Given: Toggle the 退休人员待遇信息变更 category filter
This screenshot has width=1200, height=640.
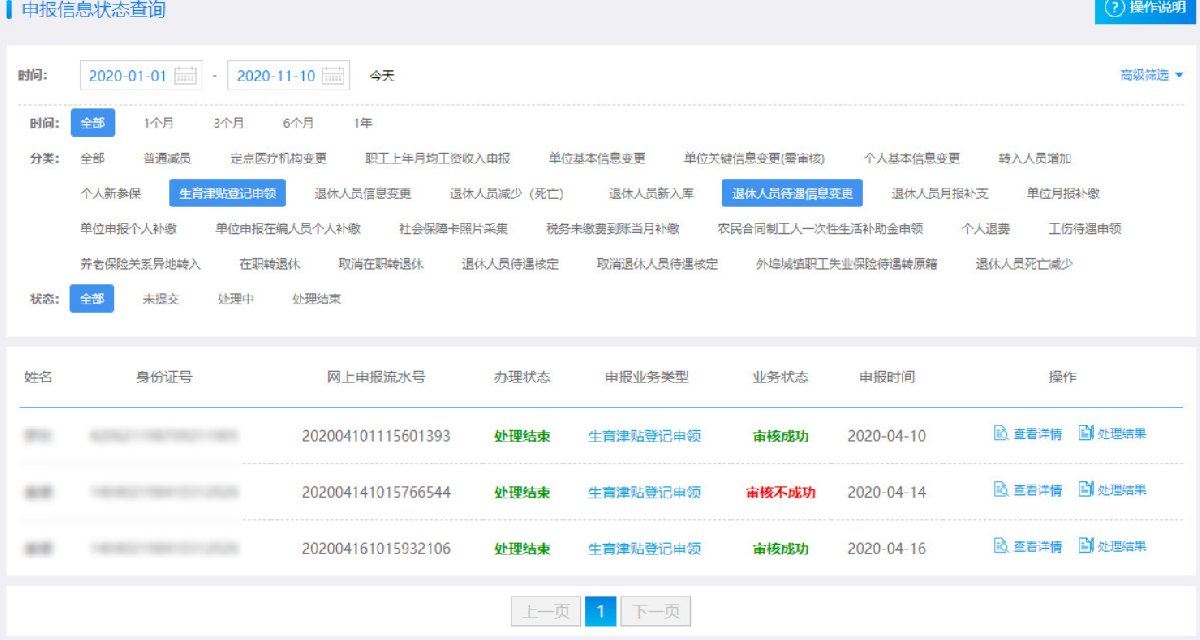Looking at the screenshot, I should point(792,193).
